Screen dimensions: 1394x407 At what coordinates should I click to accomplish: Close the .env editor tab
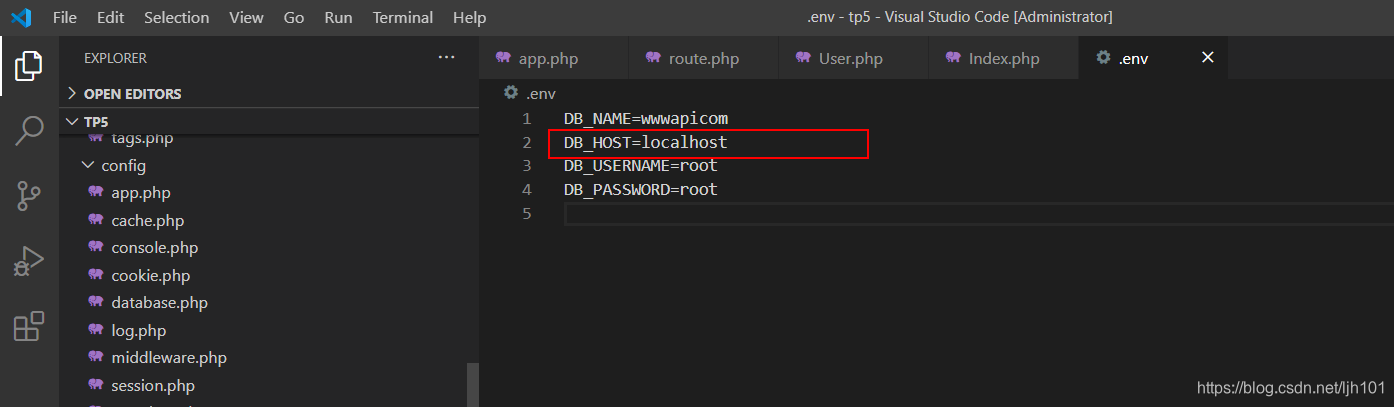click(1207, 58)
